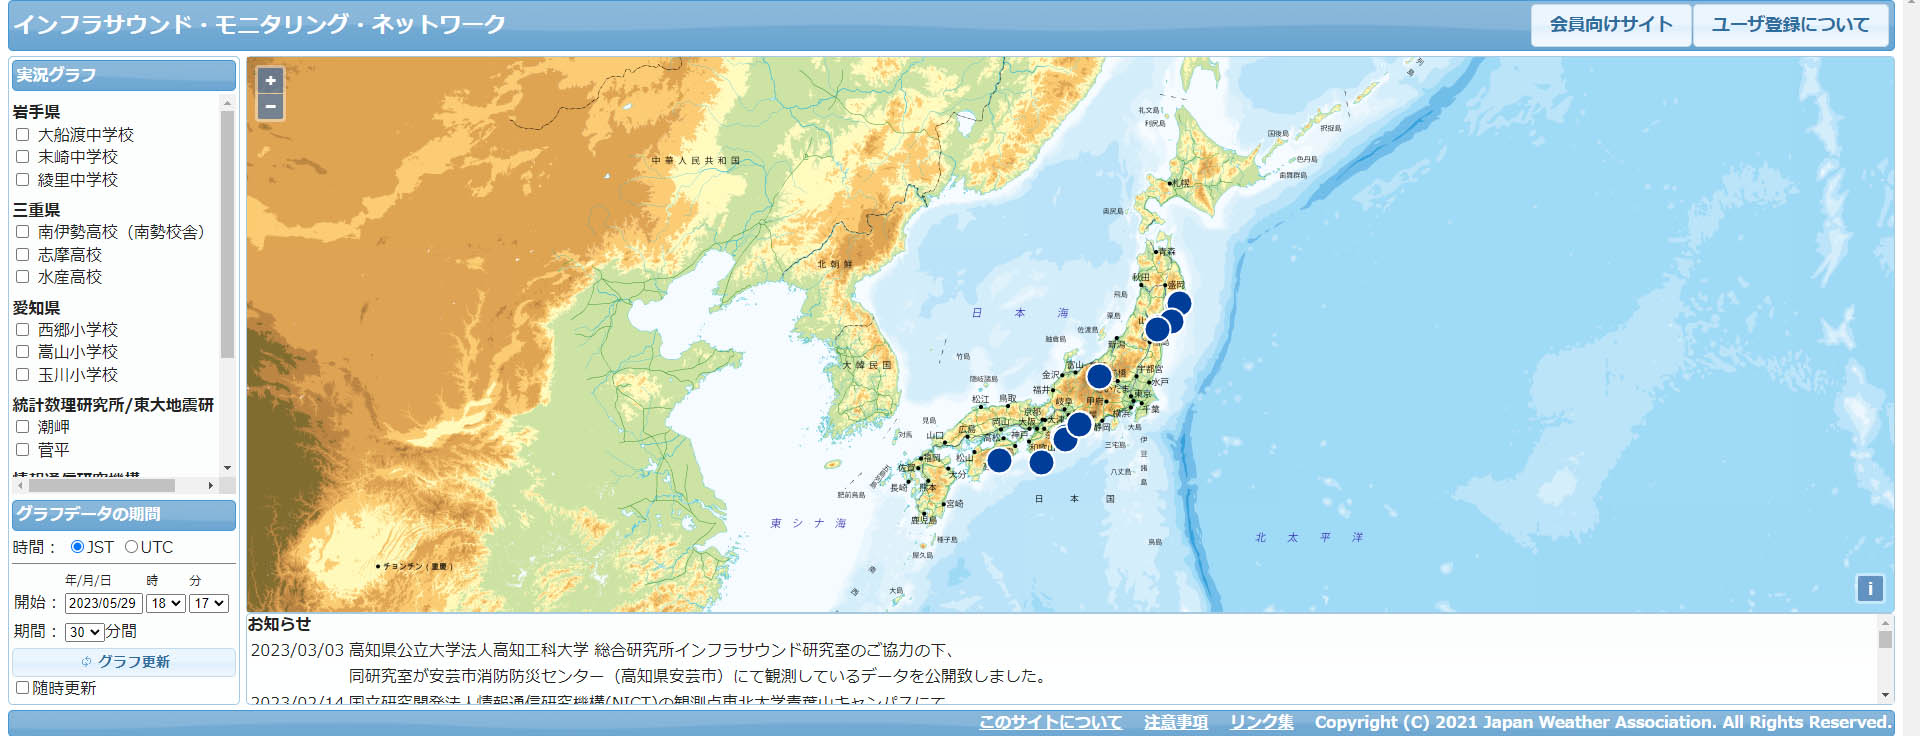Screen dimensions: 1920x736
Task: Open リンク集 footer link
Action: [1261, 722]
